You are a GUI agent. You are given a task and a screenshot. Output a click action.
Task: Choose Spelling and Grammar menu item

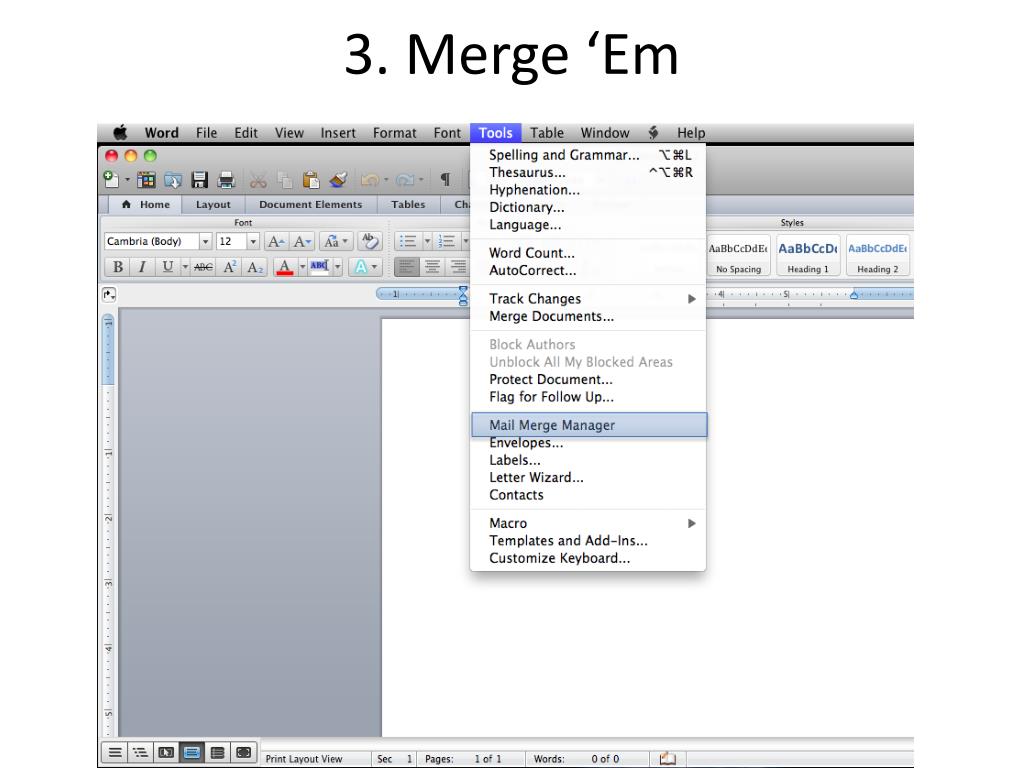[588, 155]
